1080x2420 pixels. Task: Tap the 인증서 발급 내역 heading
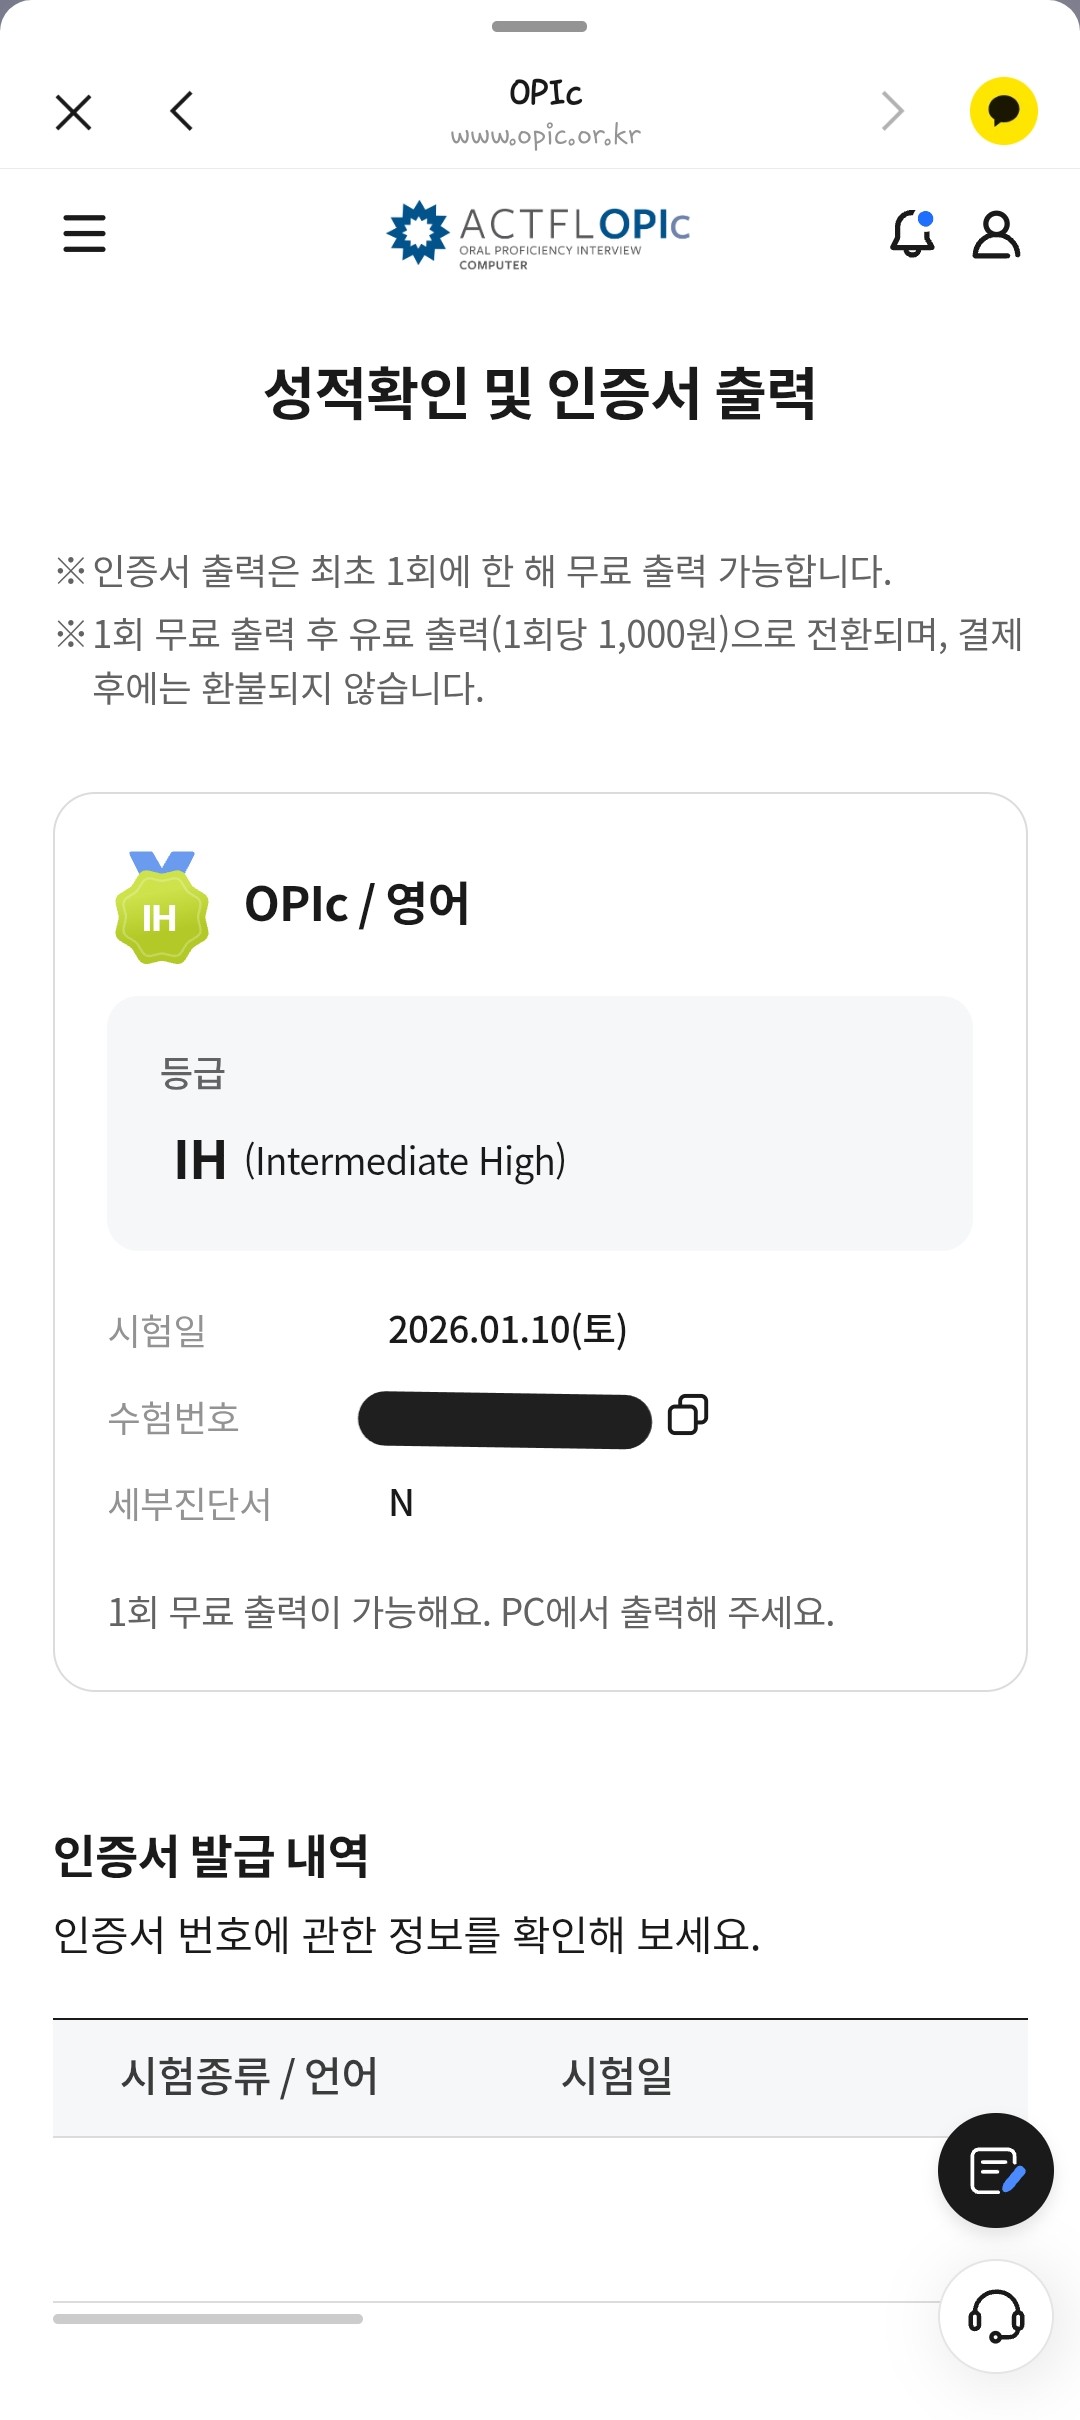[211, 1856]
